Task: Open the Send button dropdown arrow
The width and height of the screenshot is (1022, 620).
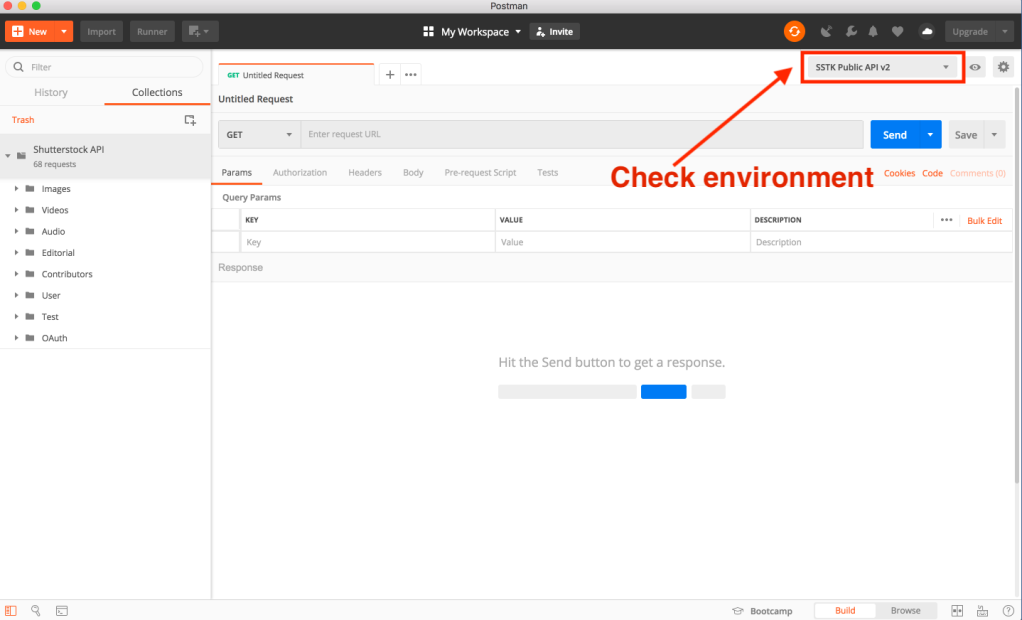Action: 930,134
